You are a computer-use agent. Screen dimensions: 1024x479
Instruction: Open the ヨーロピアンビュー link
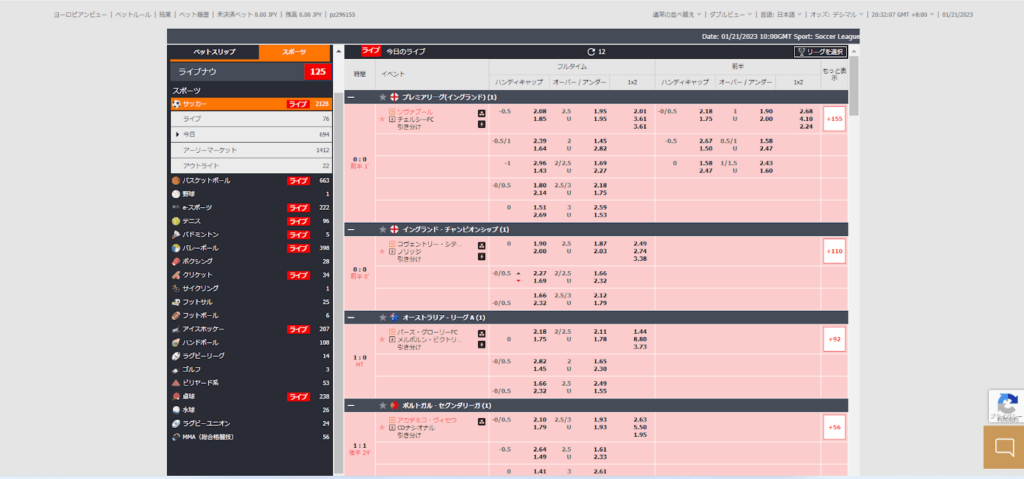pyautogui.click(x=80, y=14)
